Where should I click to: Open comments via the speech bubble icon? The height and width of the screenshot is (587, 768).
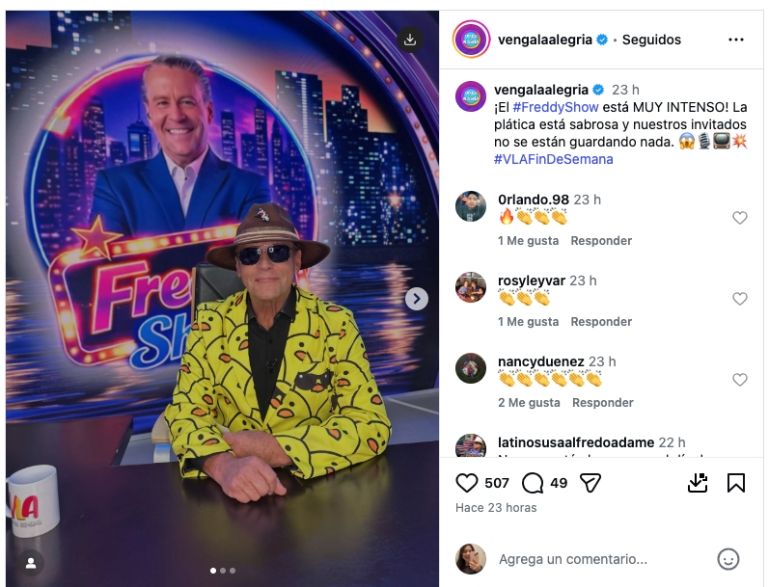pyautogui.click(x=532, y=483)
